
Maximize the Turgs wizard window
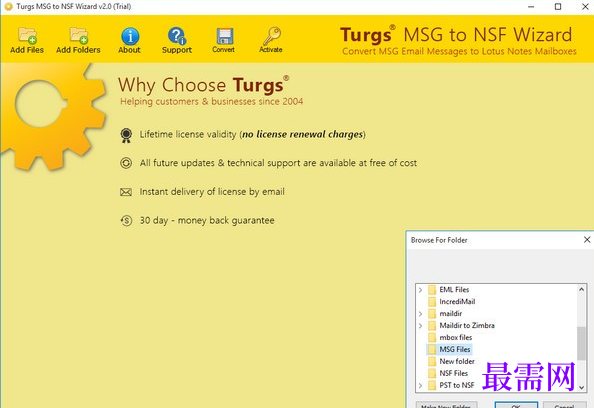[x=558, y=7]
